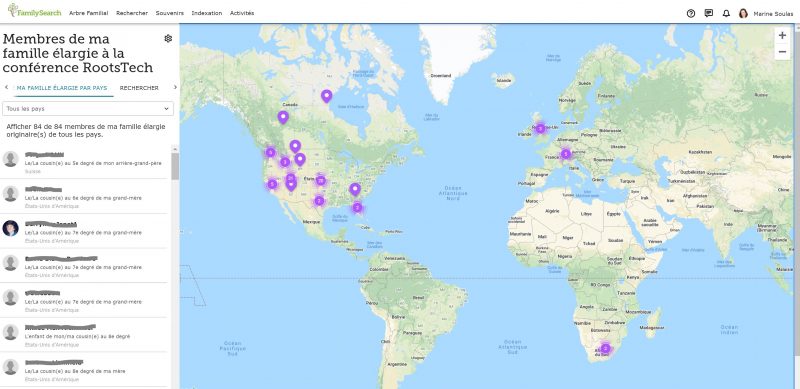Click the relatives list scrollbar
Viewport: 800px width, 389px height.
(x=175, y=166)
